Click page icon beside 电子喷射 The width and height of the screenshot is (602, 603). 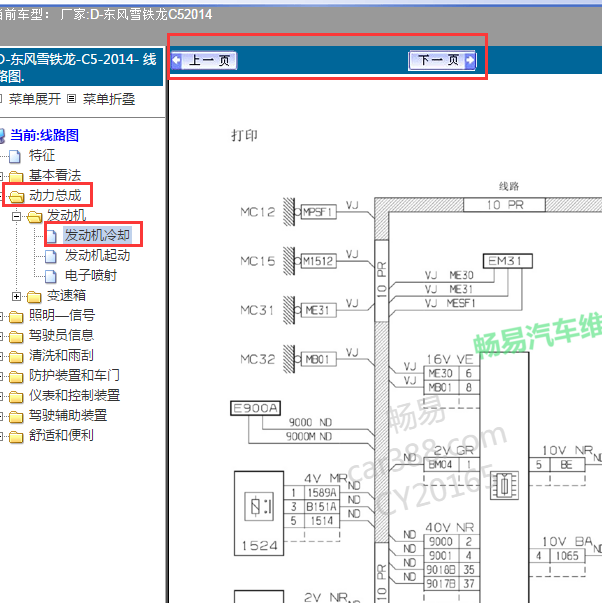click(50, 276)
